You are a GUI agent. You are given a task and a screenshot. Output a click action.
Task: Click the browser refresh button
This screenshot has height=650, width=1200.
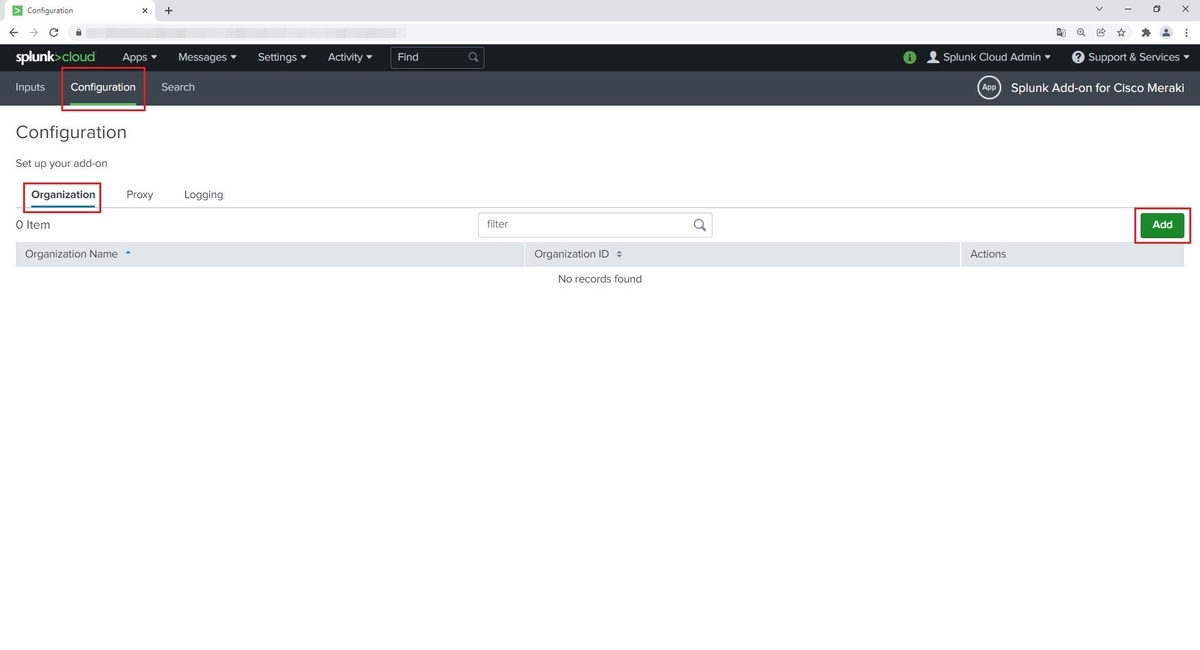click(53, 32)
